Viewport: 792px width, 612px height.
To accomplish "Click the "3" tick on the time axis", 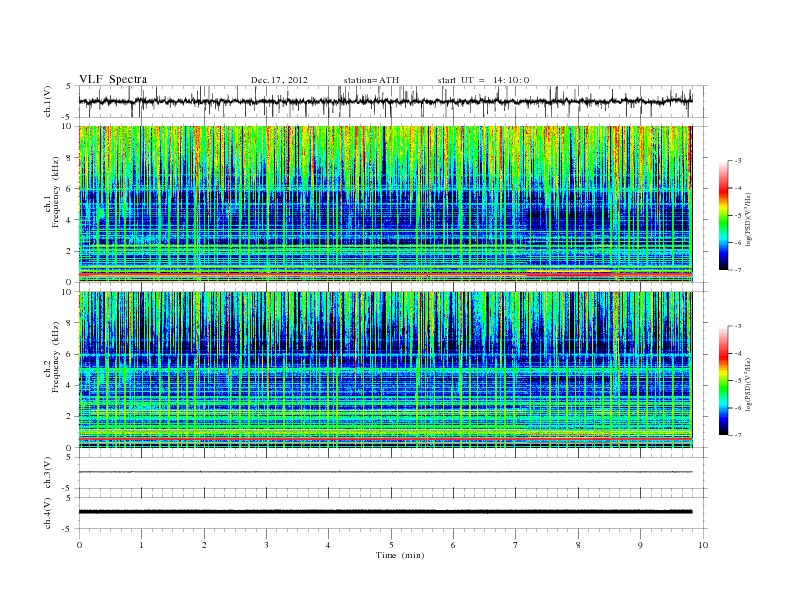I will tap(266, 545).
